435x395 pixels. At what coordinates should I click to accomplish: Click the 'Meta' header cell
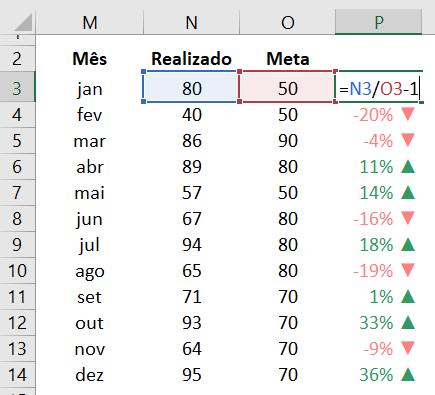(287, 59)
